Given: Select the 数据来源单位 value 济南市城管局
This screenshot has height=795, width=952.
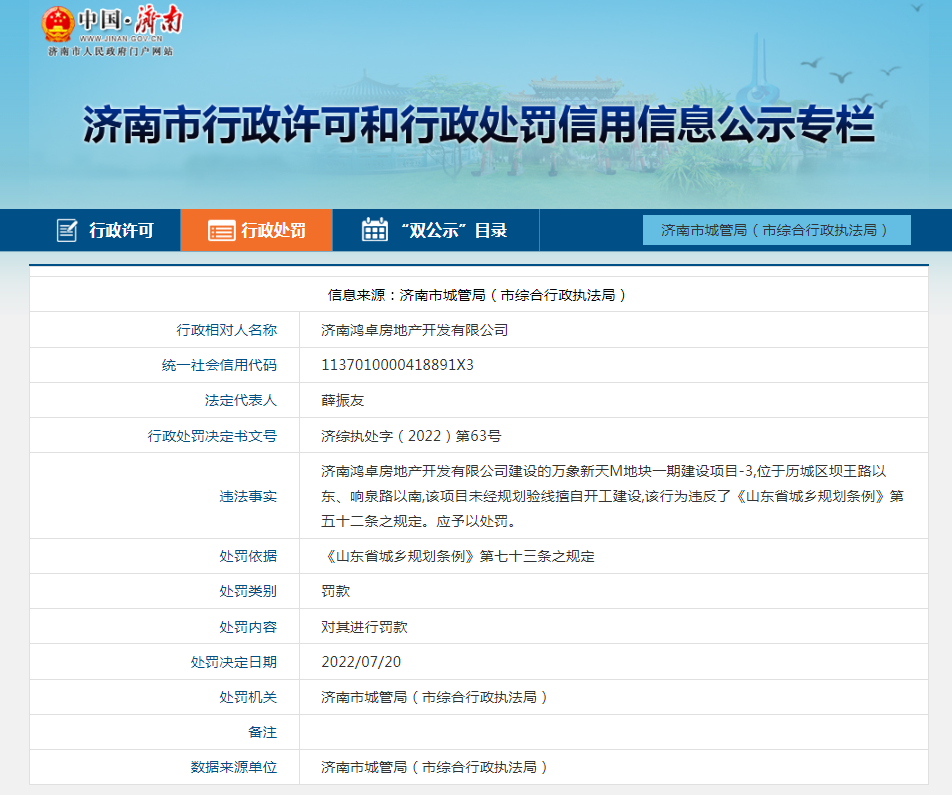Looking at the screenshot, I should [x=435, y=767].
